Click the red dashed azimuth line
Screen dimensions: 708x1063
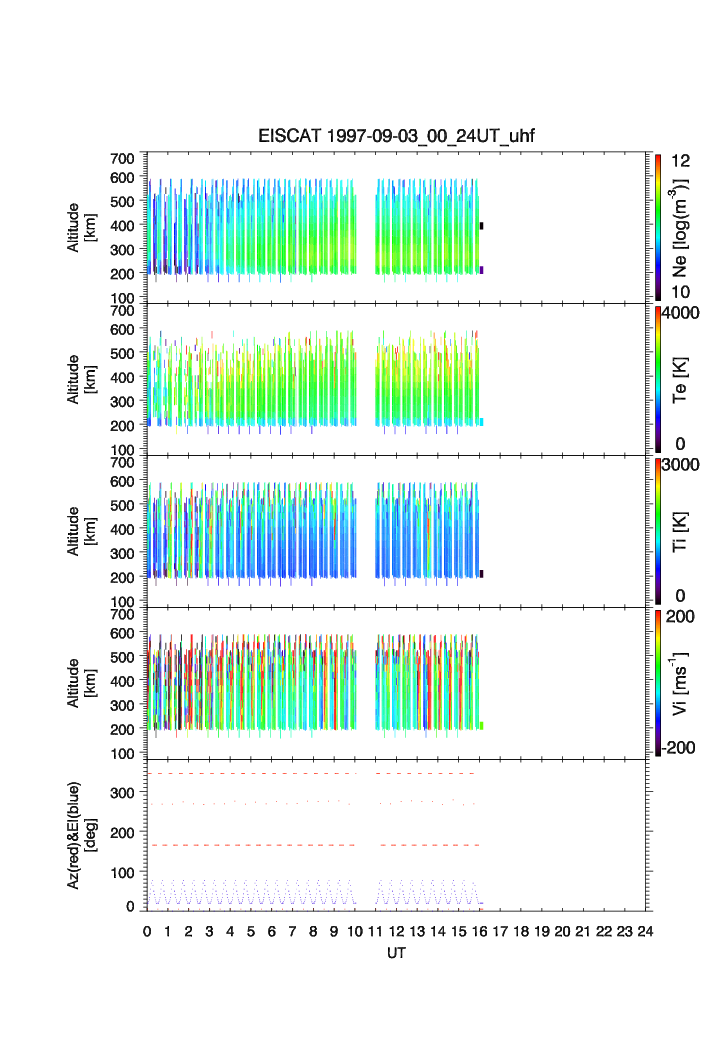coord(250,845)
